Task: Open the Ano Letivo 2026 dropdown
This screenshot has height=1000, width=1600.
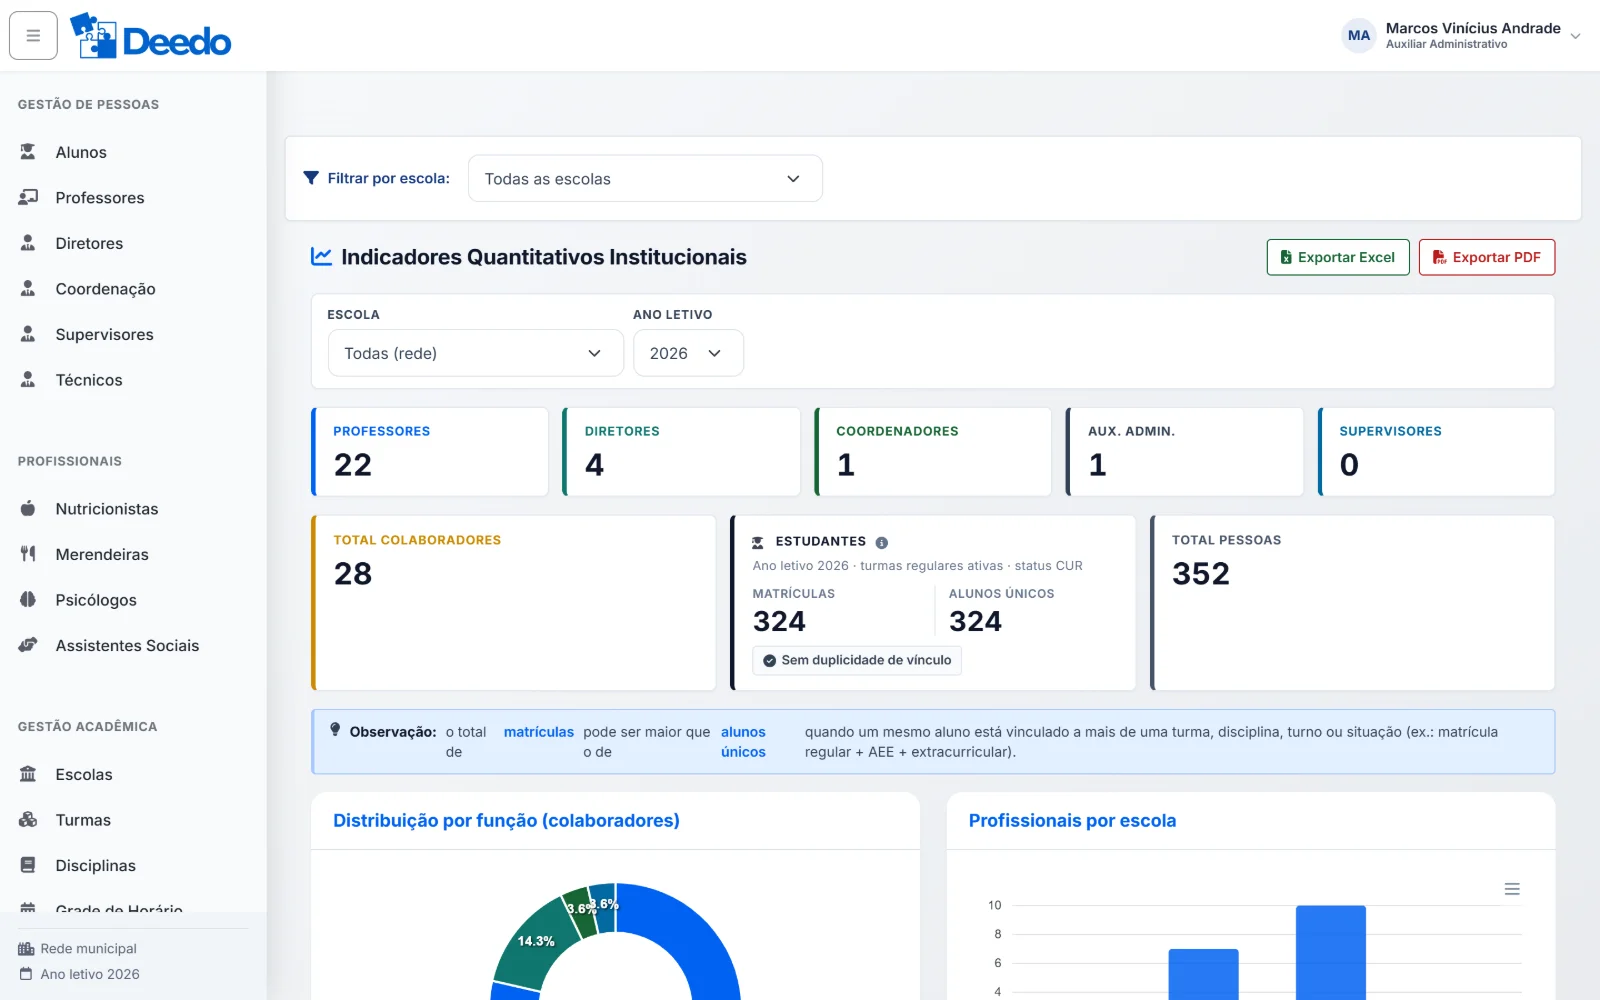Action: pos(688,353)
